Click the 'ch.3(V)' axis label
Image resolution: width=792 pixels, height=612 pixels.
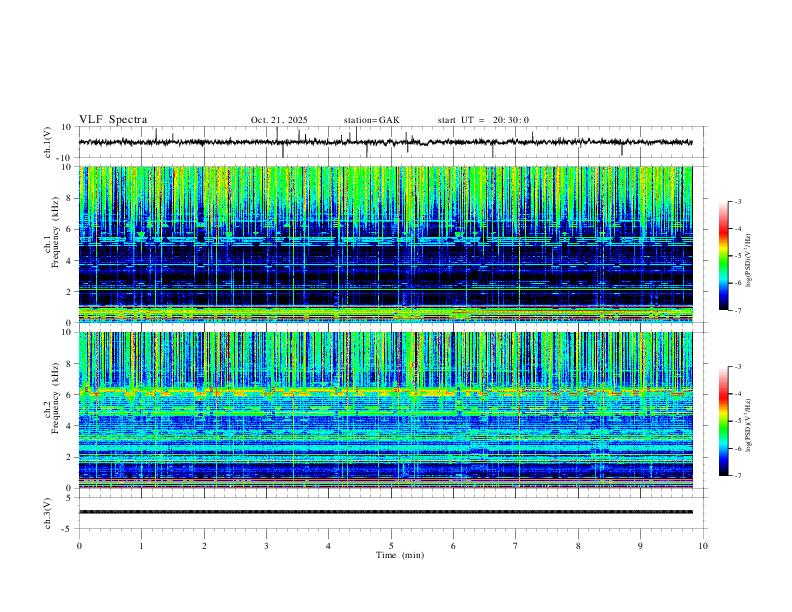[48, 513]
